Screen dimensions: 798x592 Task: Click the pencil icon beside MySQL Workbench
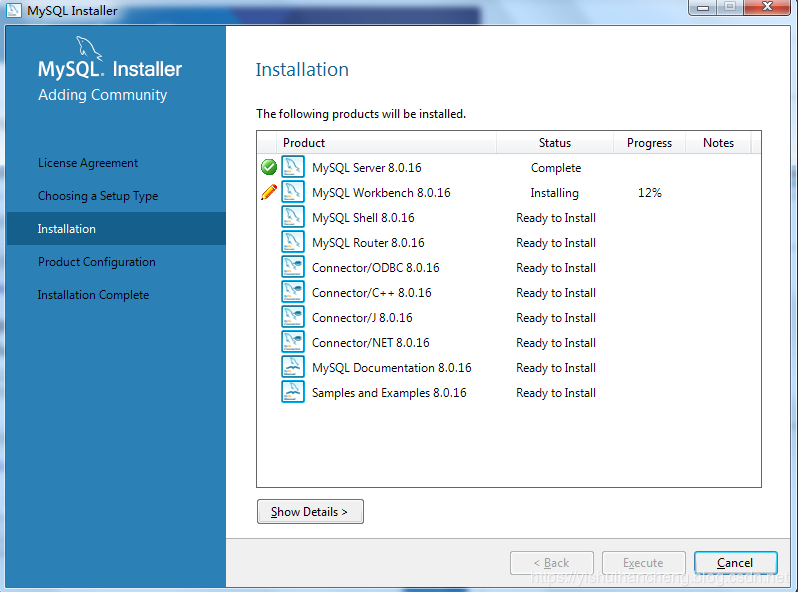tap(269, 192)
